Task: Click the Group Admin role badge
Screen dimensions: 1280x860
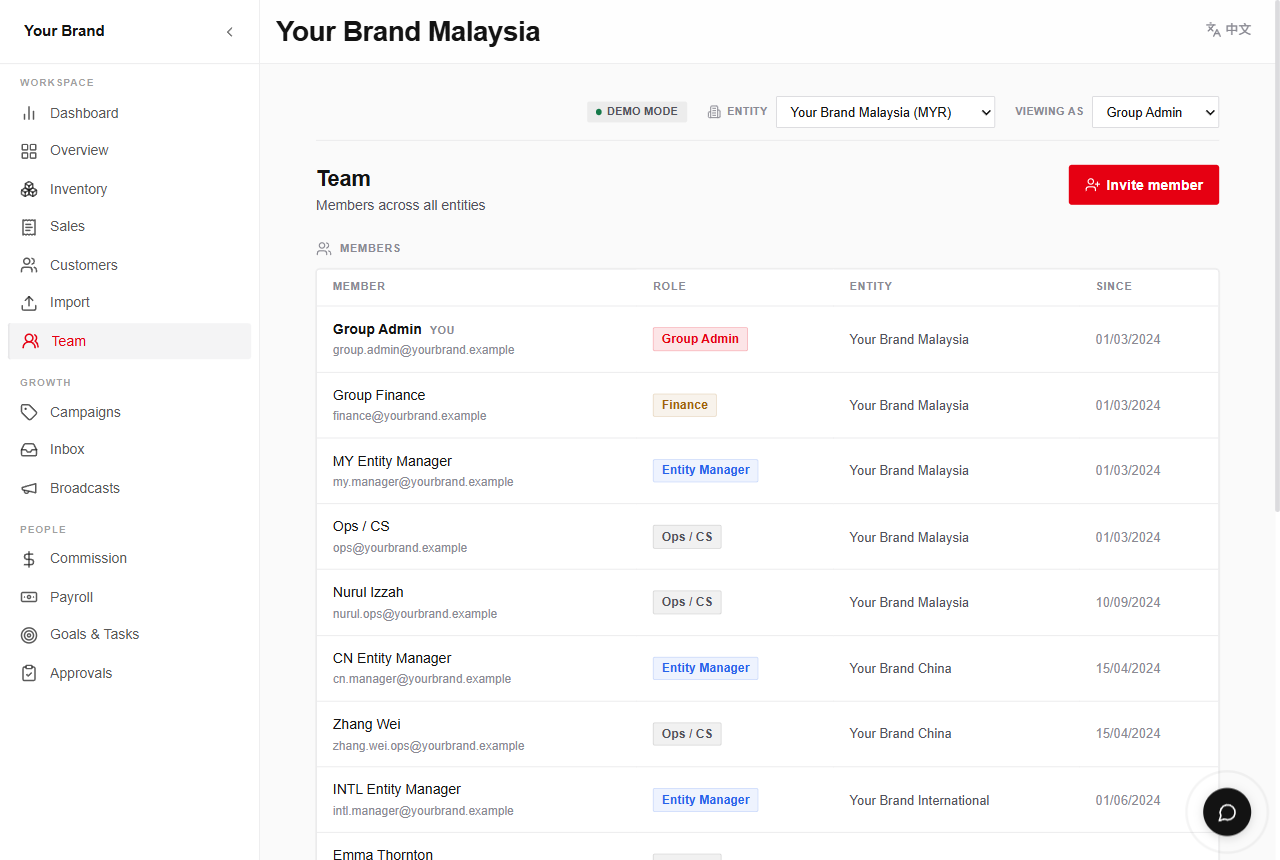Action: tap(700, 339)
